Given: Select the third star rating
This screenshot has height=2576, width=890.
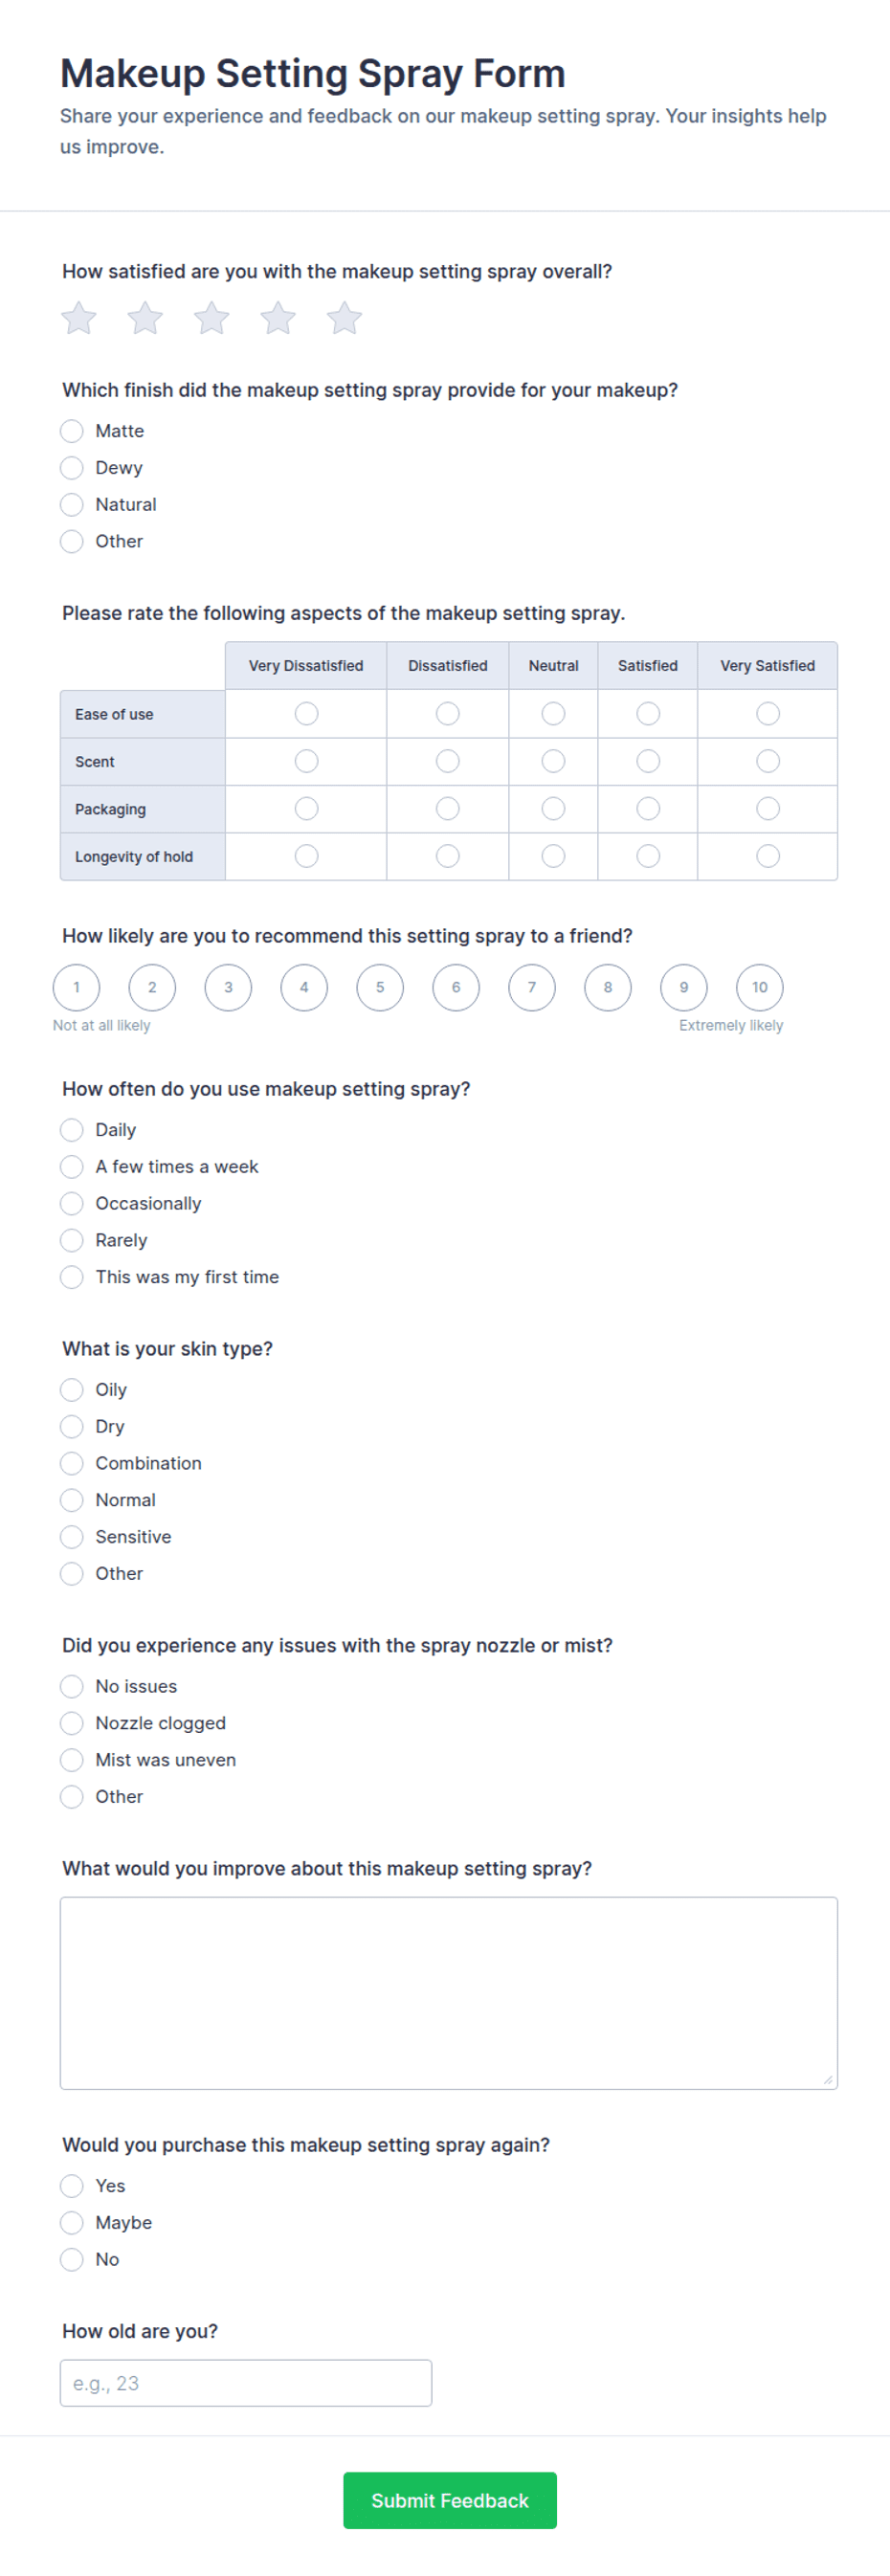Looking at the screenshot, I should click(212, 318).
